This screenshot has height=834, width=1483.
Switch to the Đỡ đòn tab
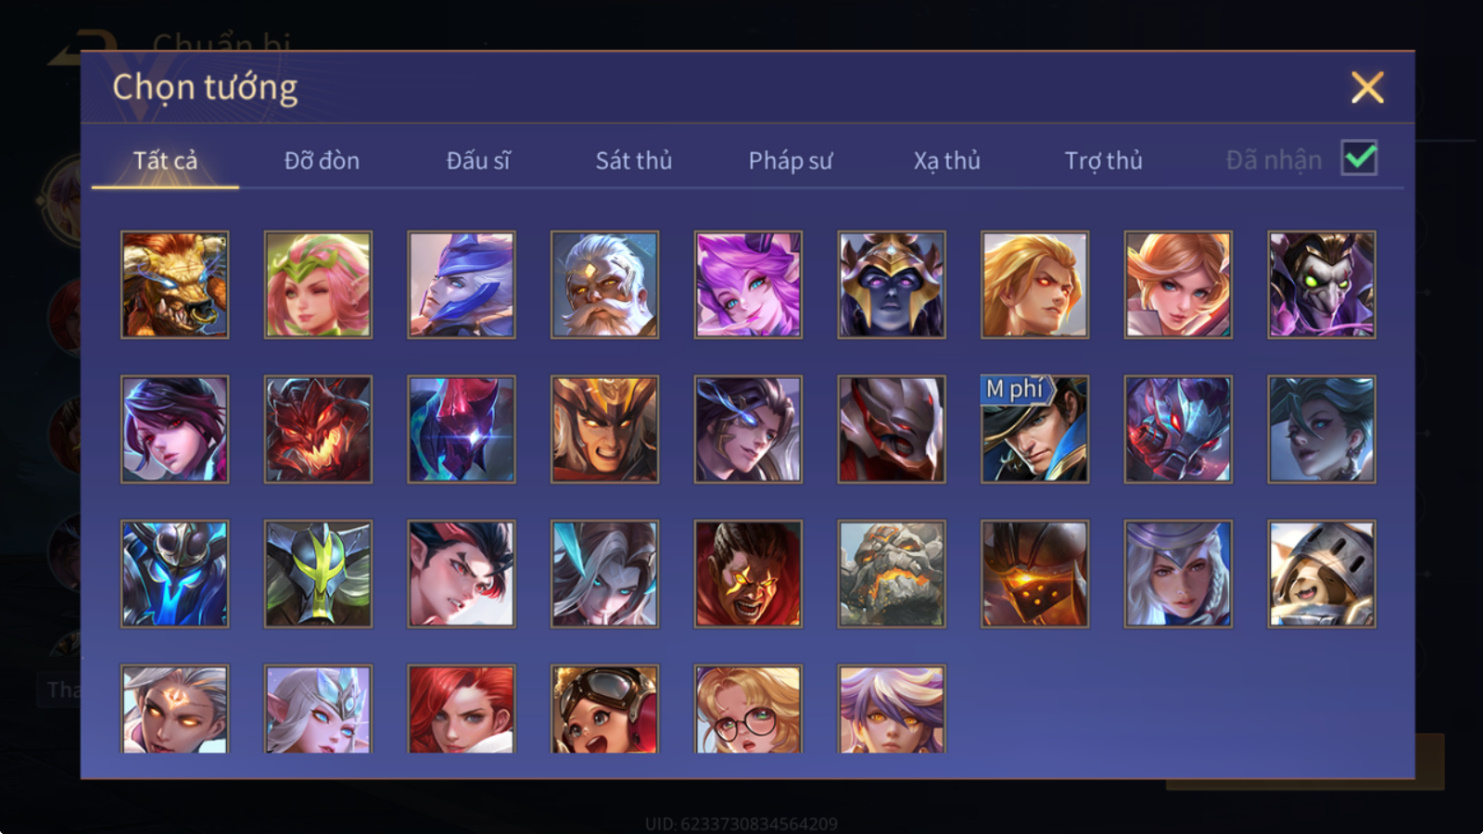coord(322,160)
